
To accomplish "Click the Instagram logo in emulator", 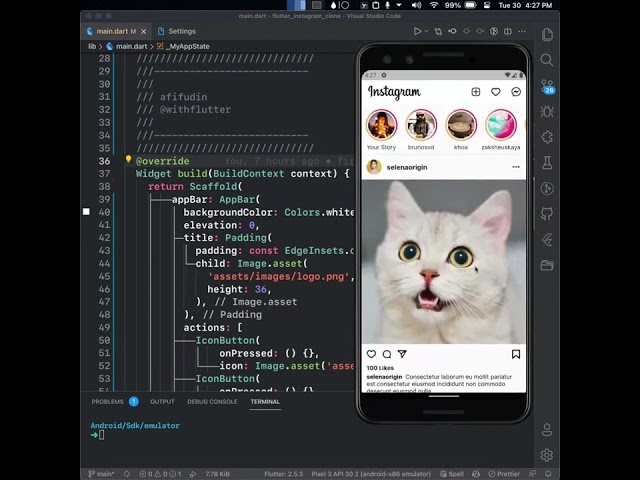I will [394, 92].
